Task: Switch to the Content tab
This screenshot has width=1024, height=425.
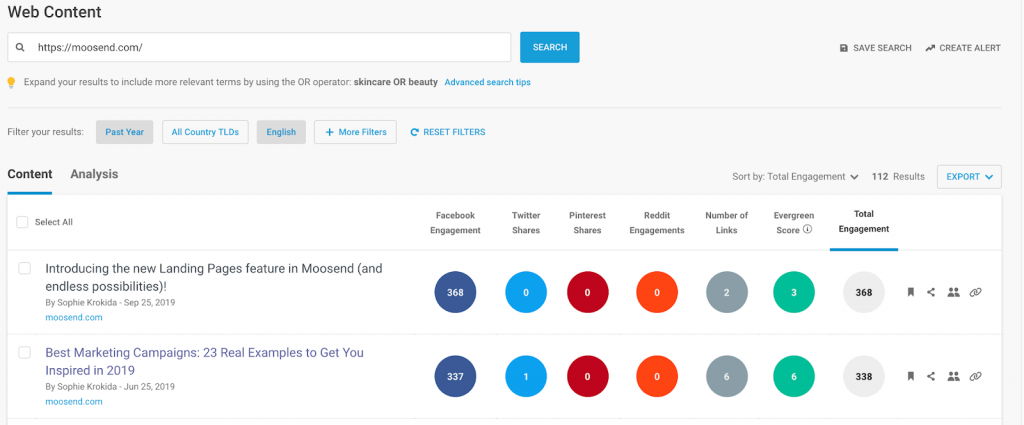Action: point(30,174)
